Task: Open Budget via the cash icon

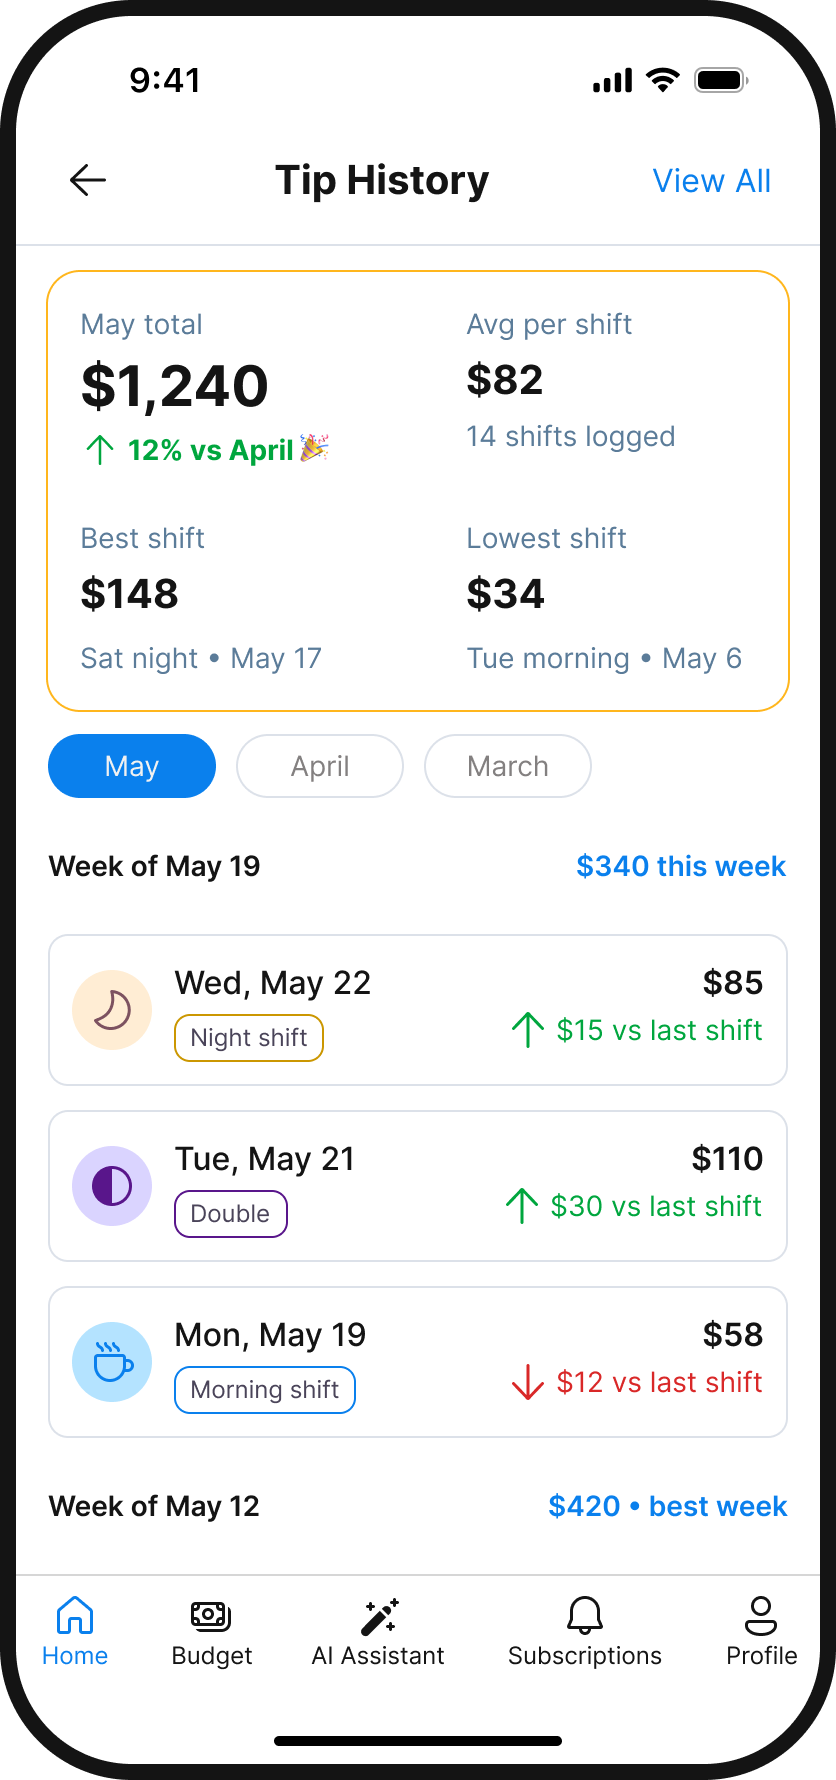Action: tap(211, 1615)
